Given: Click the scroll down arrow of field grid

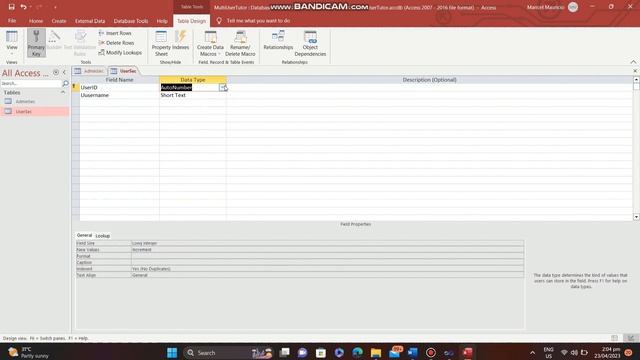Looking at the screenshot, I should pyautogui.click(x=636, y=217).
